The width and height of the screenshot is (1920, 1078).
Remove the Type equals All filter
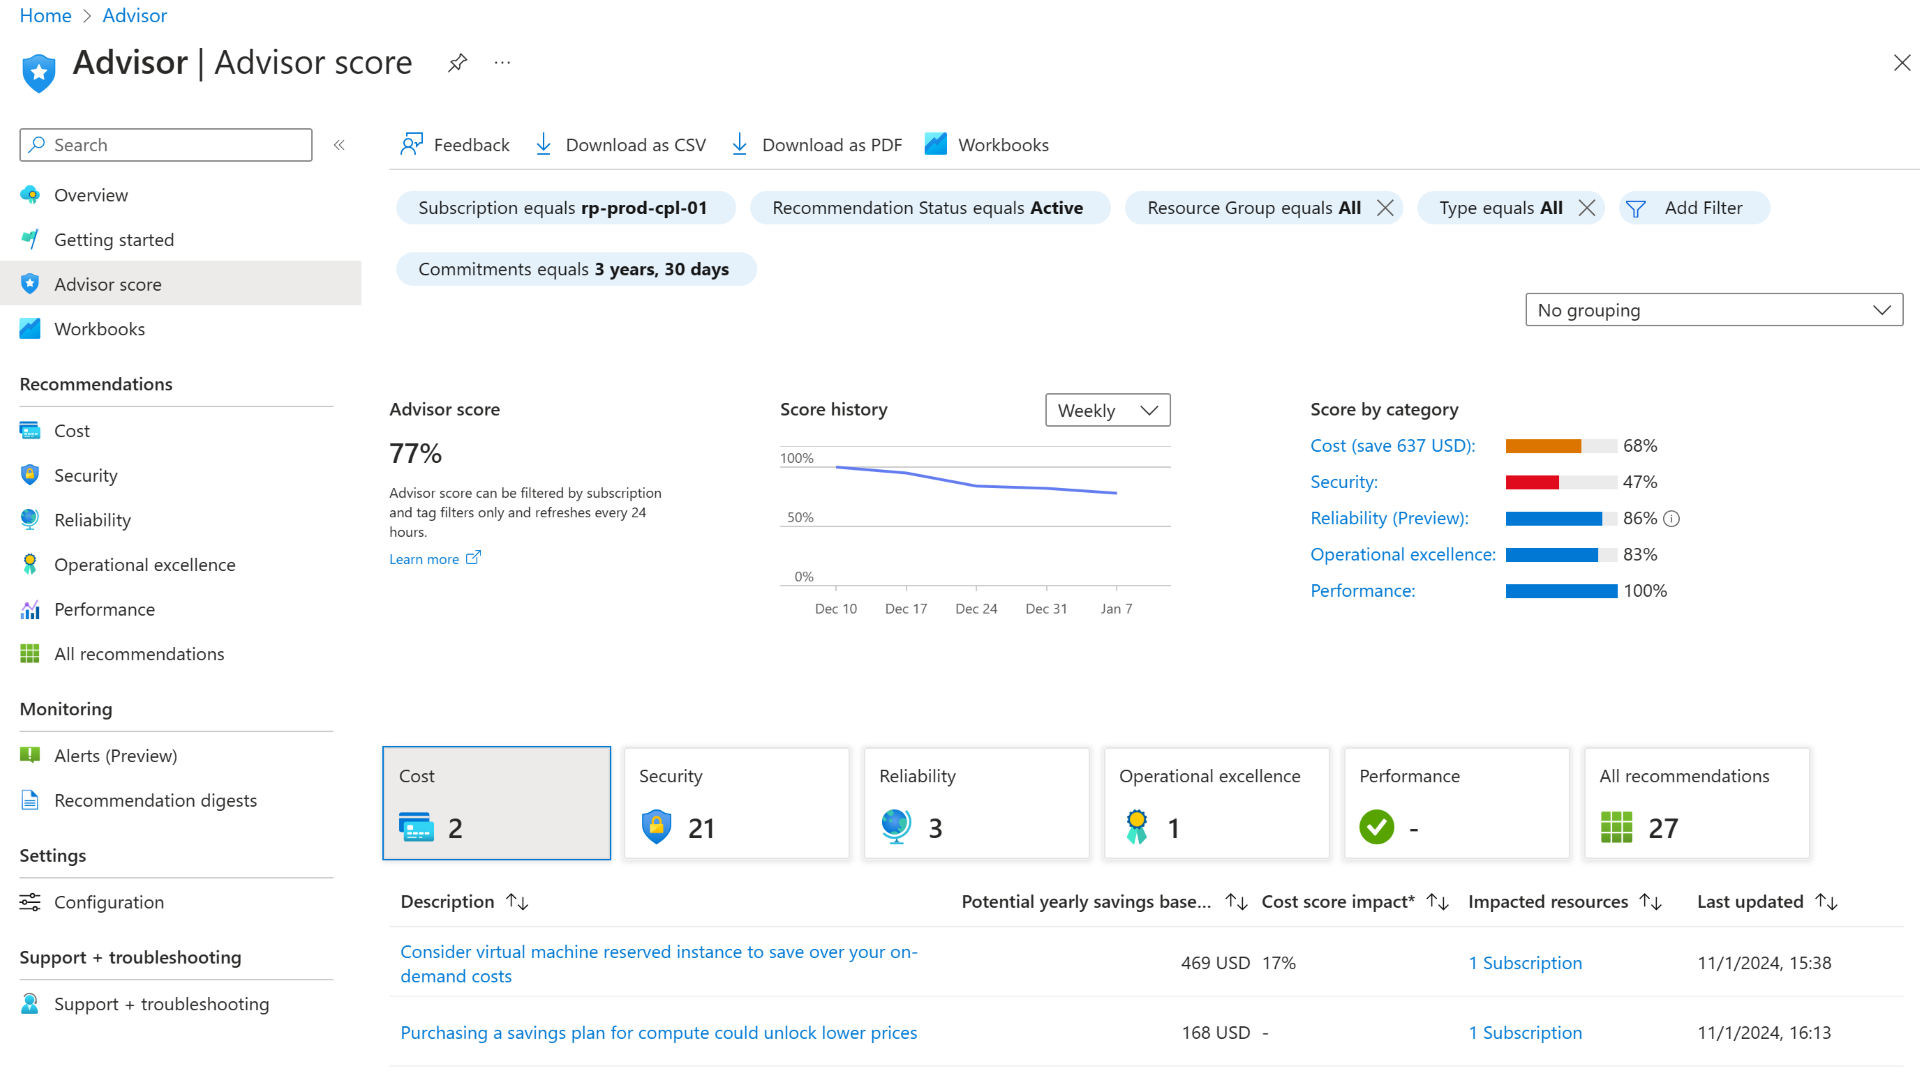1588,207
